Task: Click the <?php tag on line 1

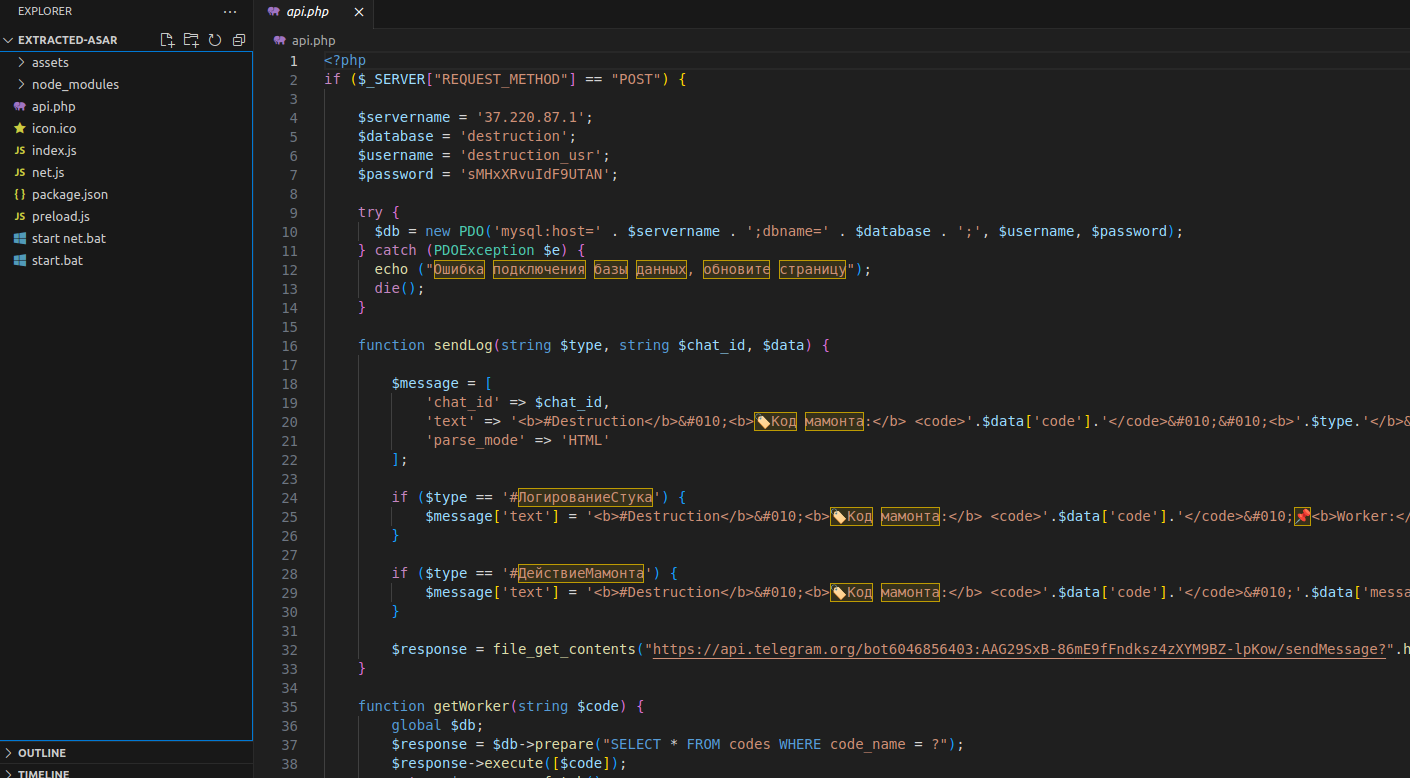Action: (x=345, y=60)
